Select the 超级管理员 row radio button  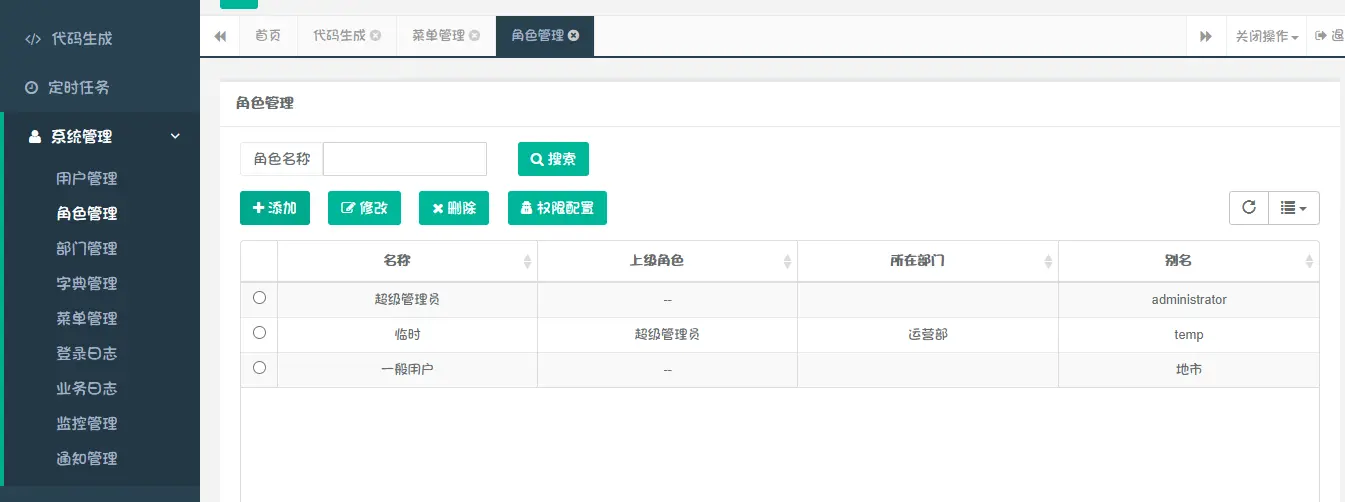click(x=260, y=298)
